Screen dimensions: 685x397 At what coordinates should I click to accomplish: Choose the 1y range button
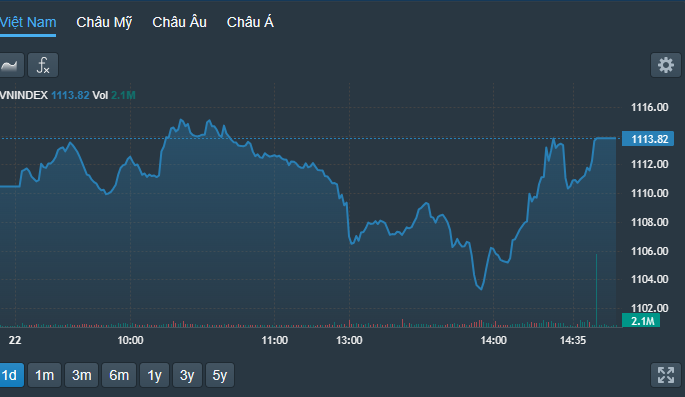coord(154,375)
